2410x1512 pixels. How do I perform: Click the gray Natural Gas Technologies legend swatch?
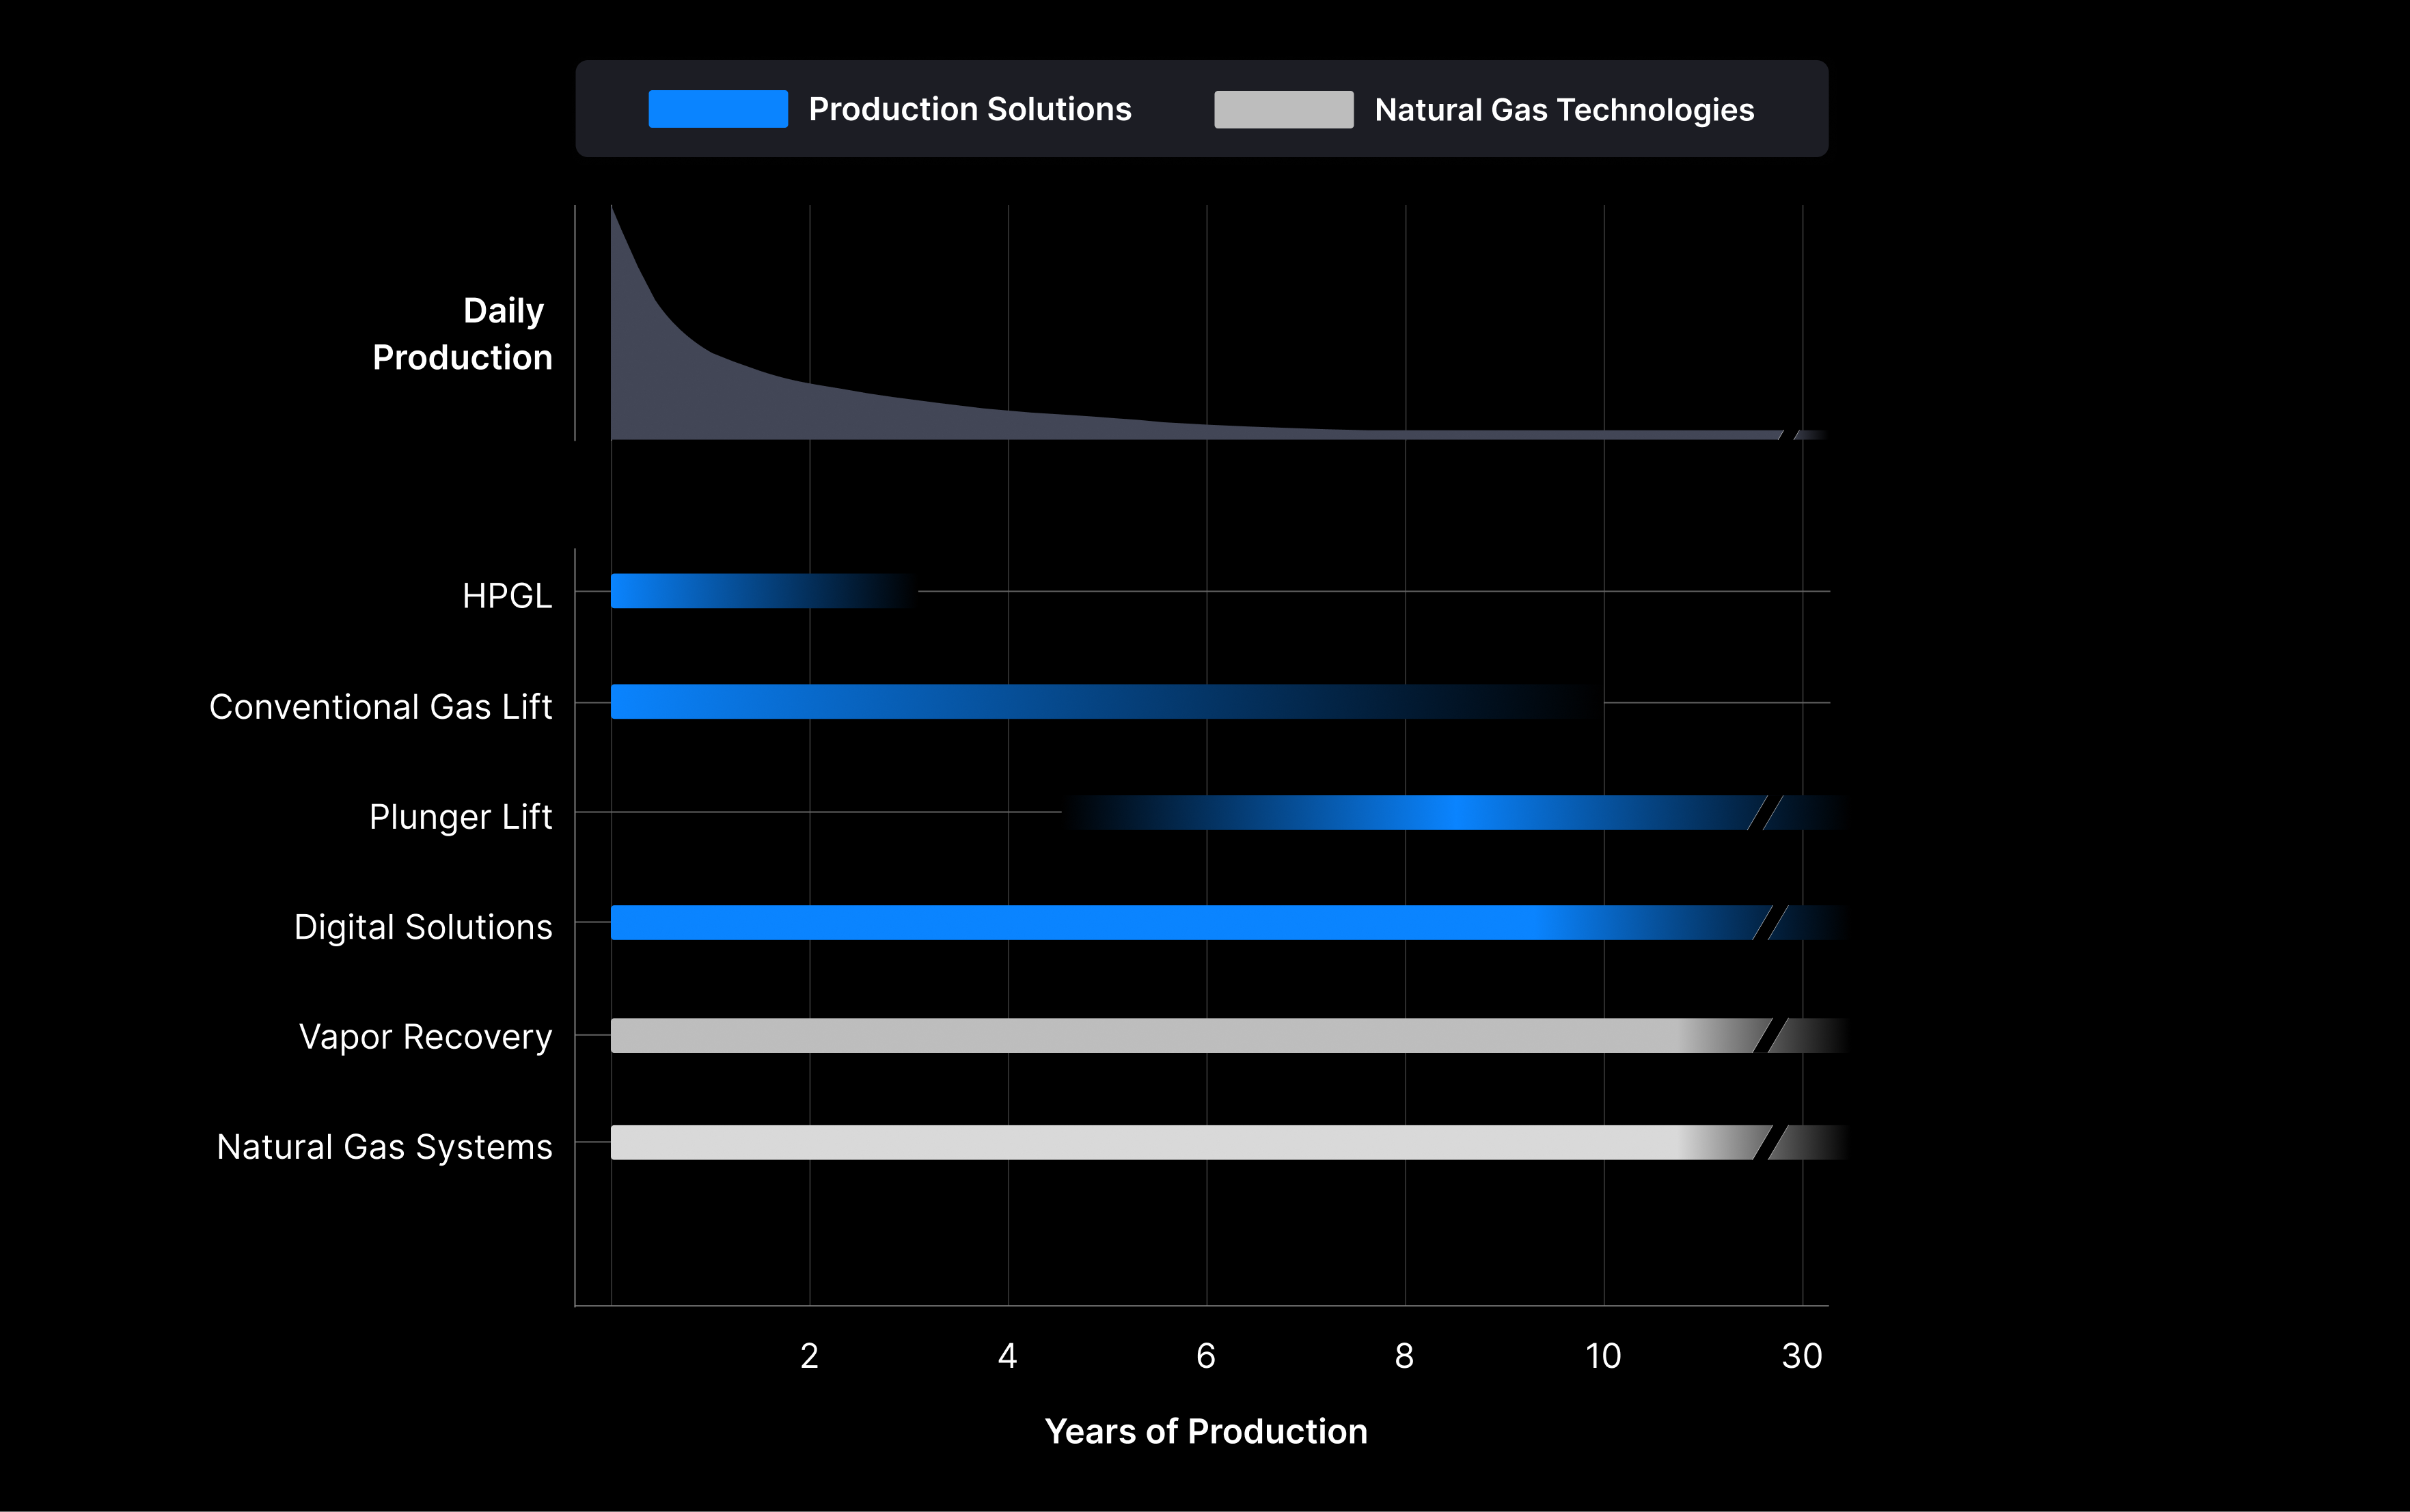point(1283,110)
